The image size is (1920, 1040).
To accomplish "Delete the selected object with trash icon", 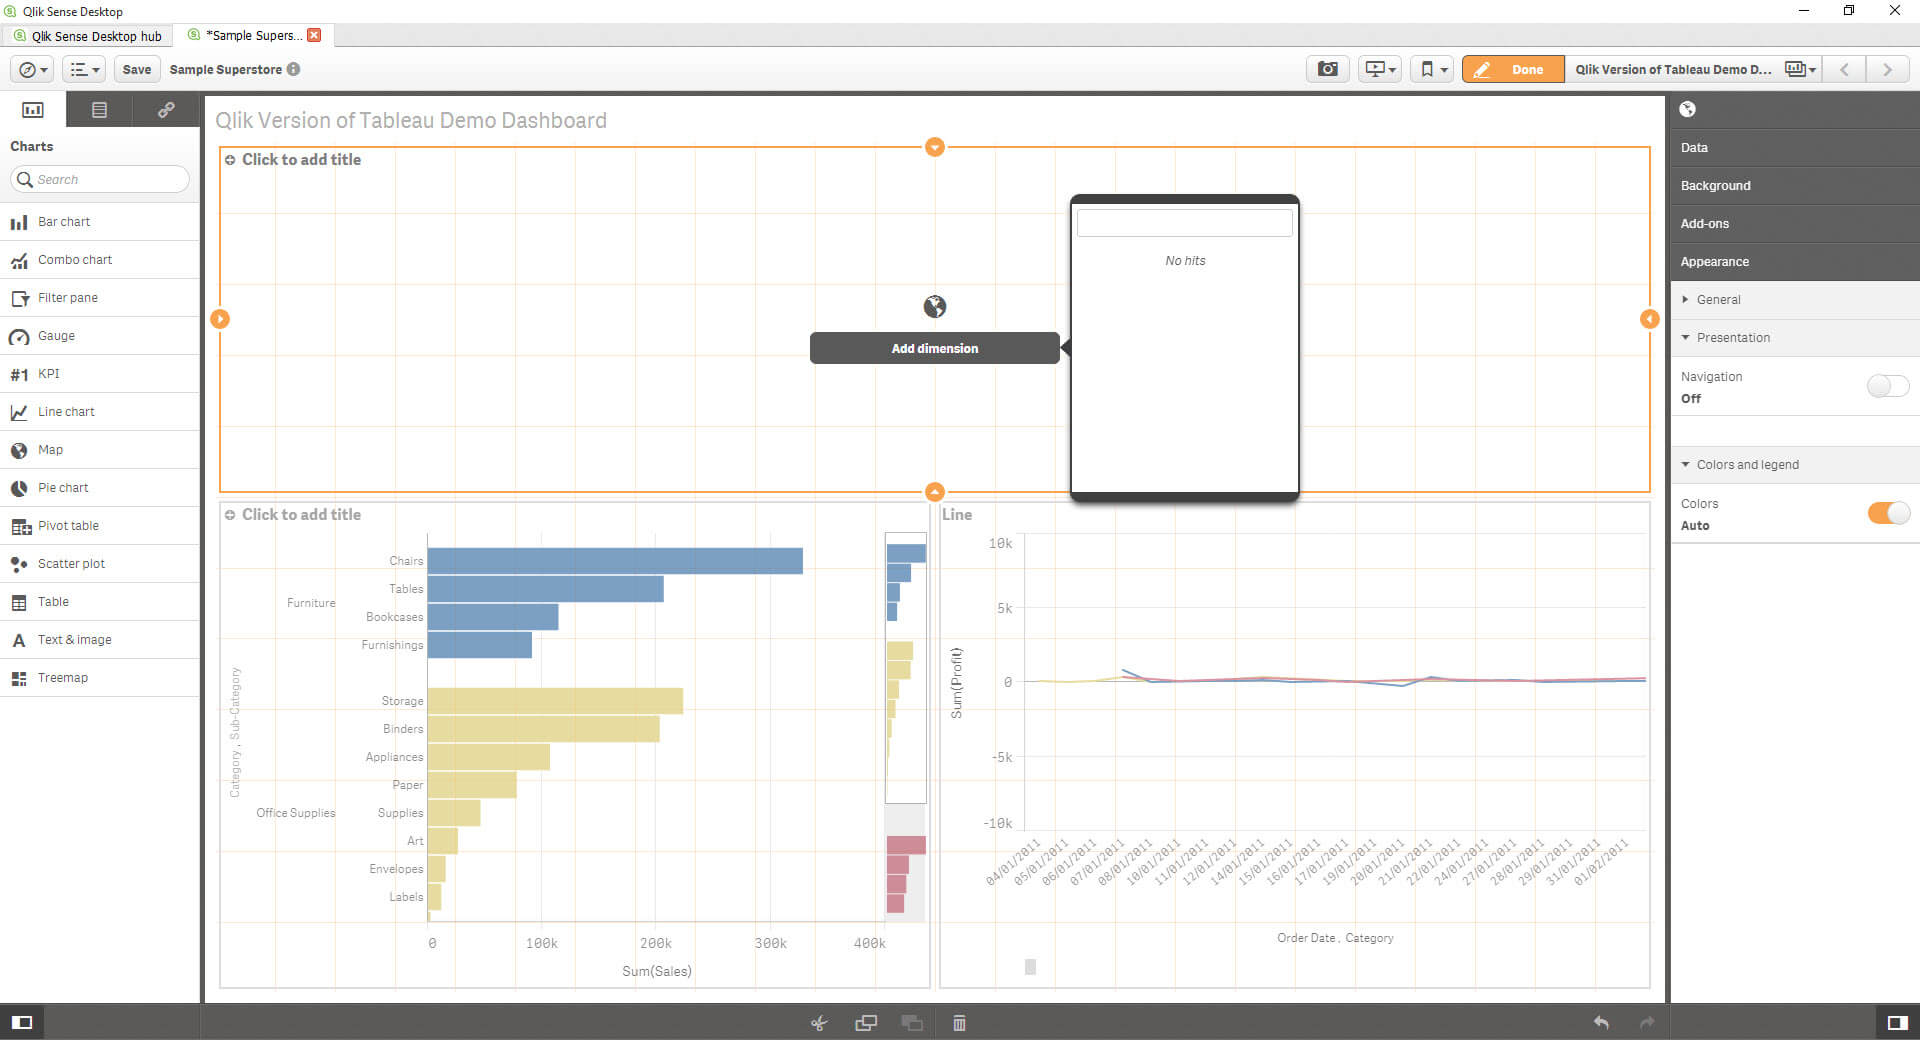I will click(959, 1023).
